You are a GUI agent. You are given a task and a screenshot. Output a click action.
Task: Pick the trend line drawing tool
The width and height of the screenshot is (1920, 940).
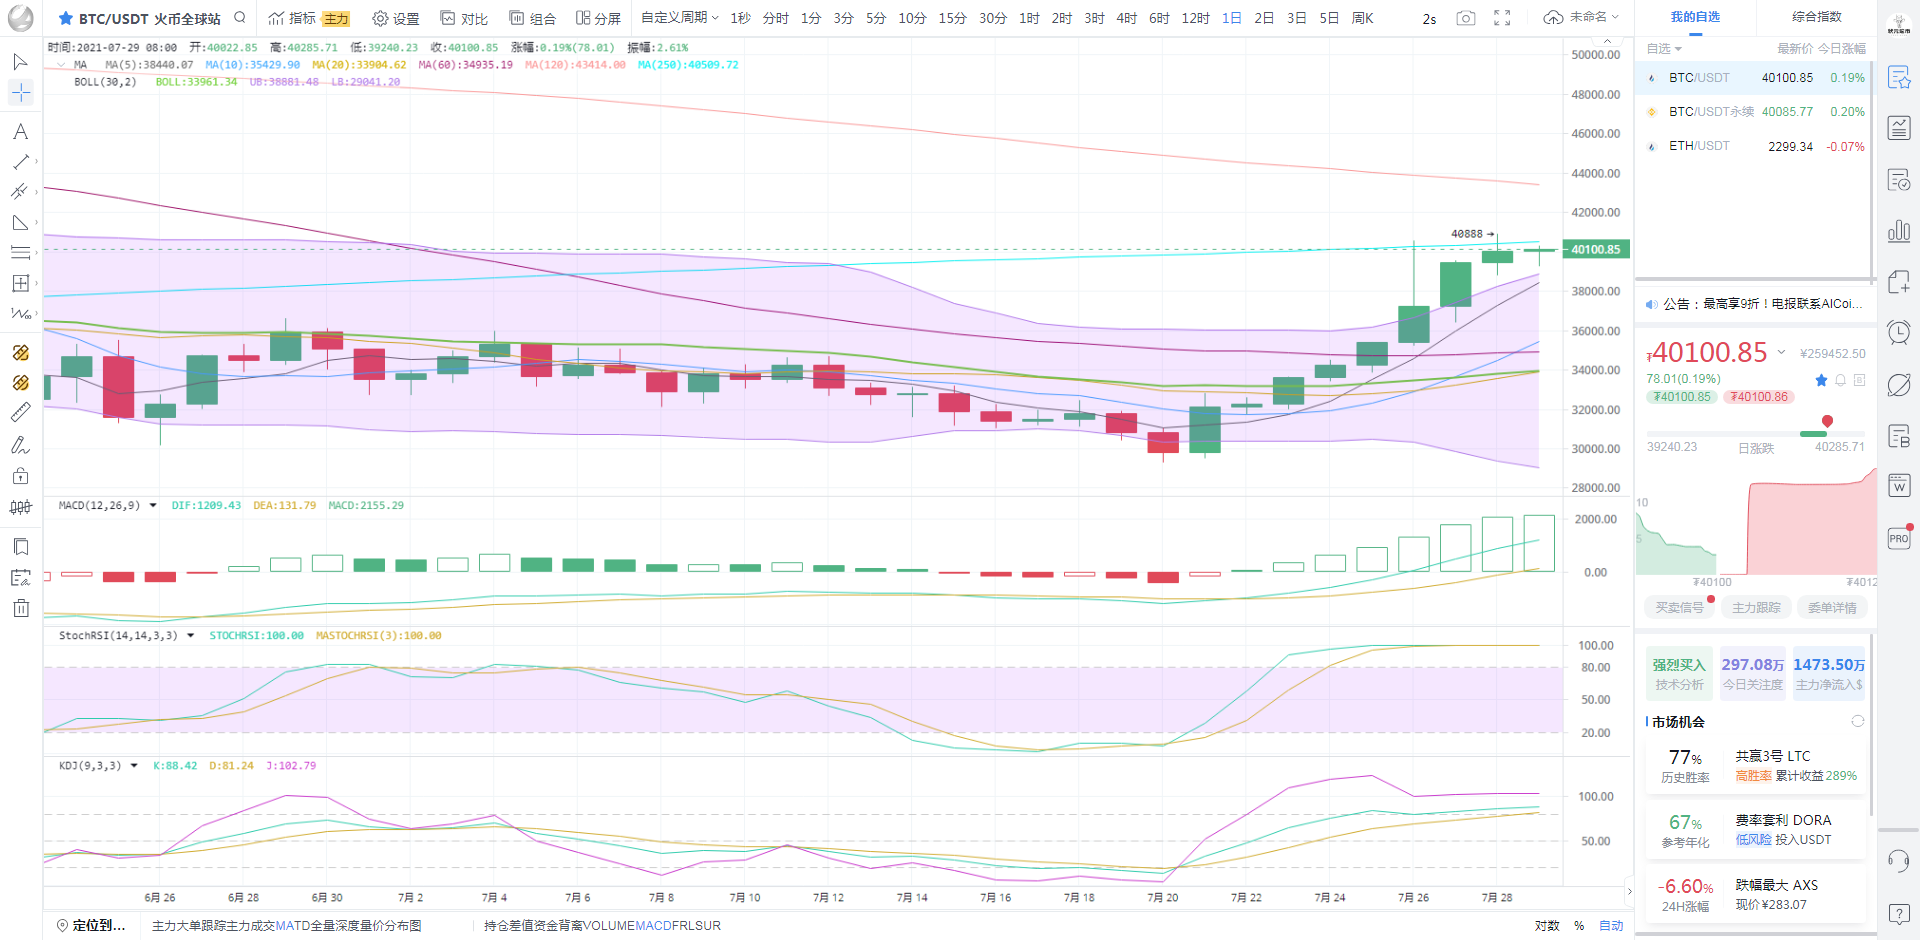tap(20, 162)
